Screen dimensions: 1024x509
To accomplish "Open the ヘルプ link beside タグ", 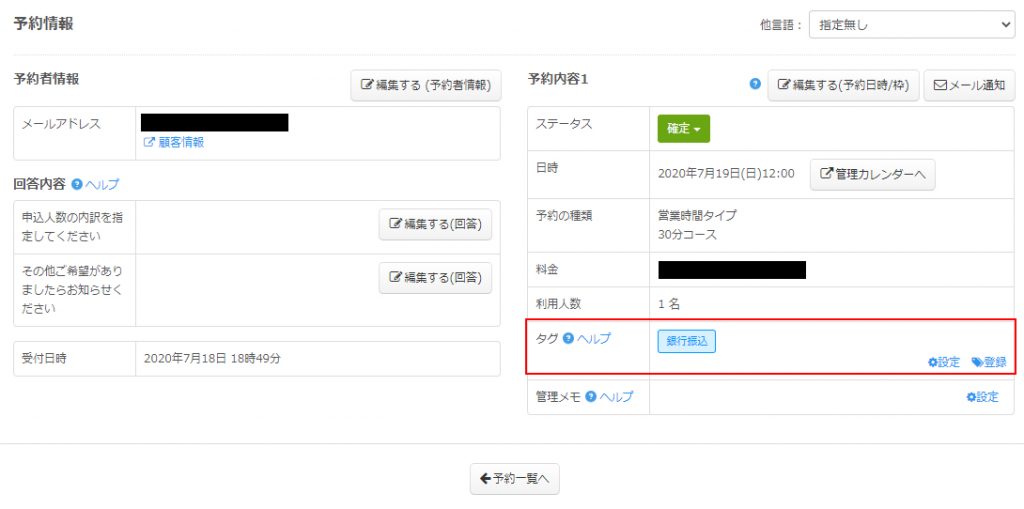I will click(x=594, y=338).
